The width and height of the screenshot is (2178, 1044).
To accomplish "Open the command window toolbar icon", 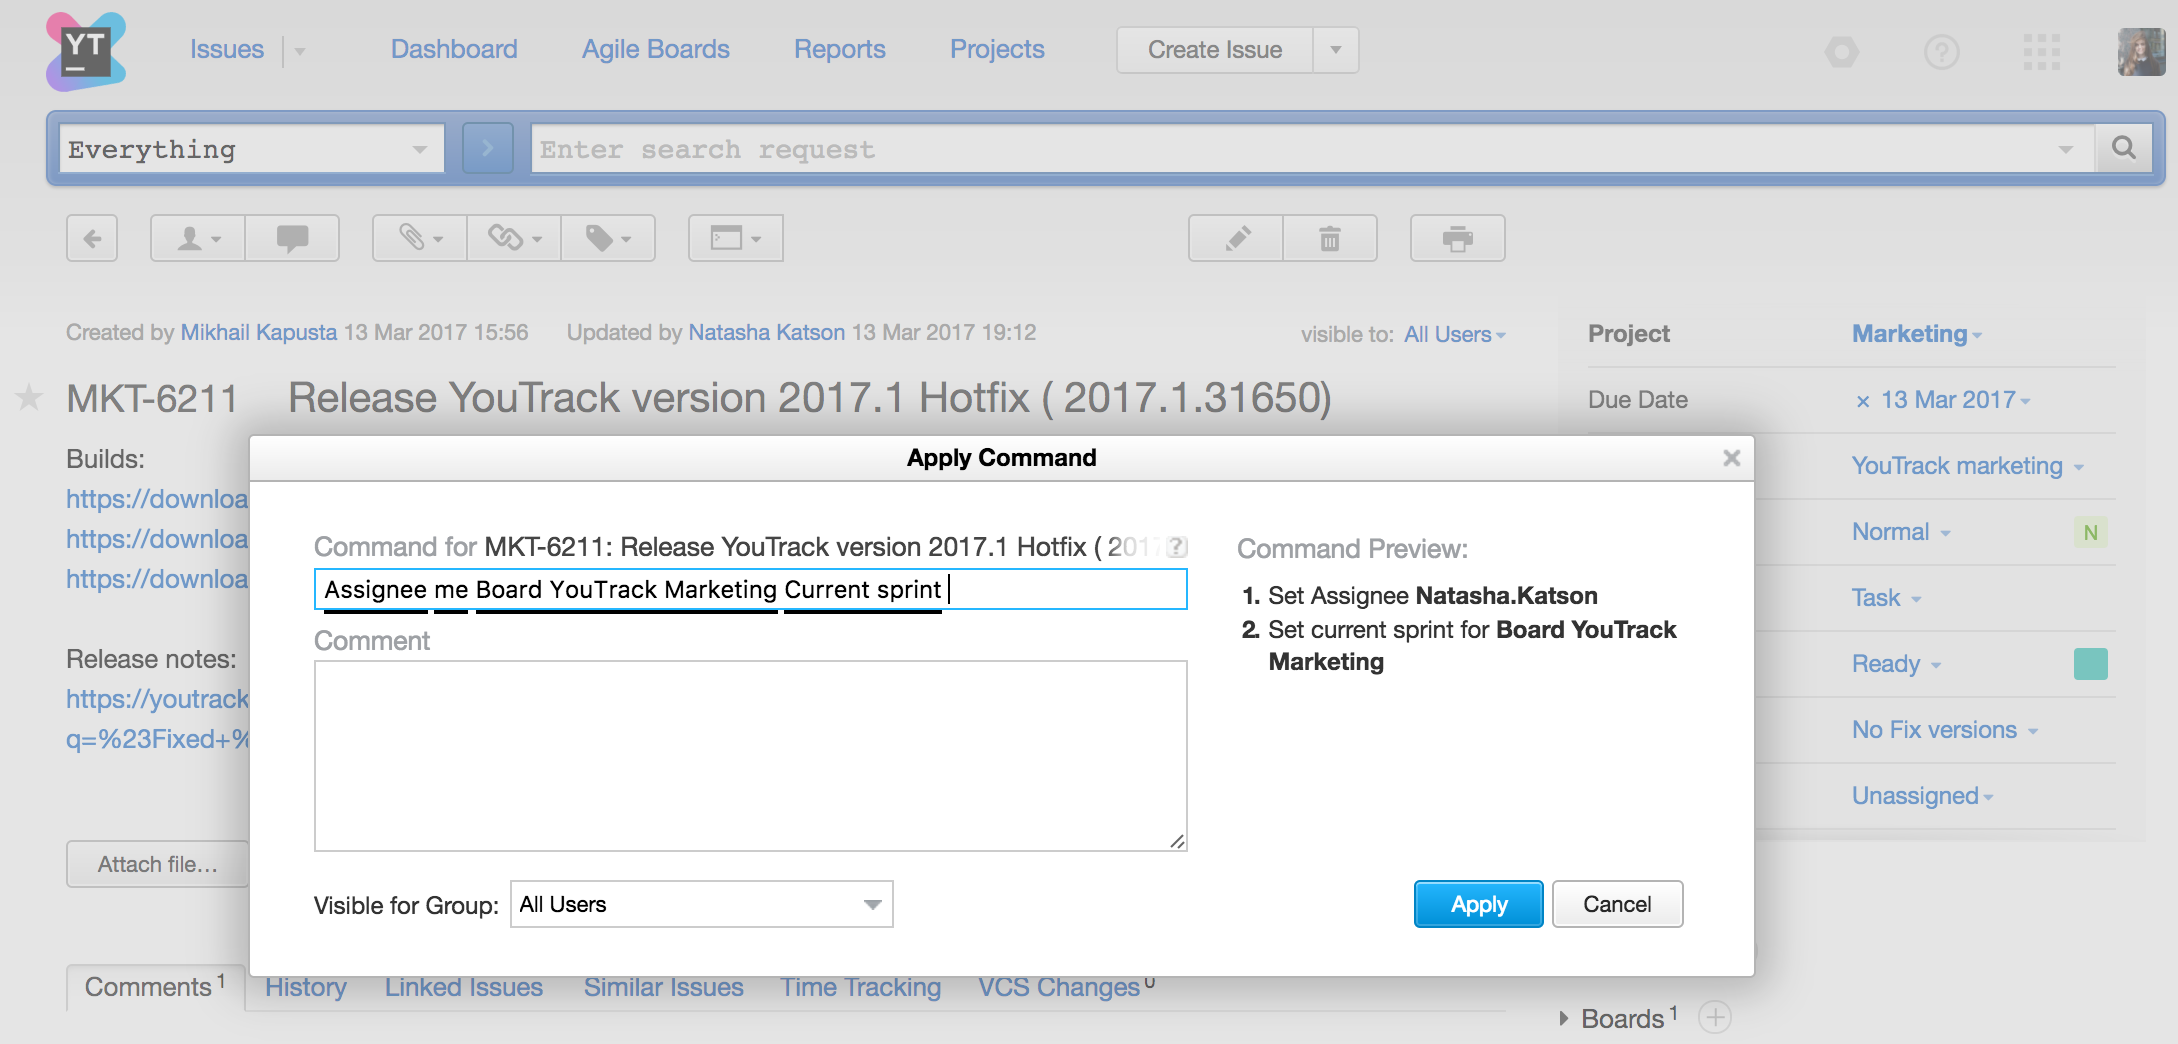I will pos(736,239).
